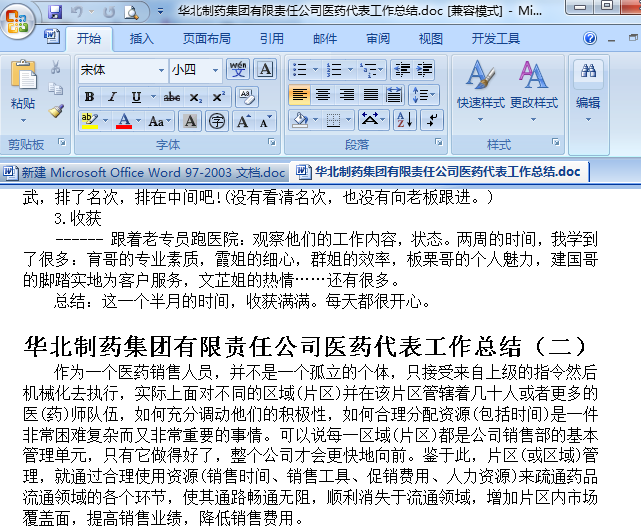Viewport: 641px width, 530px height.
Task: Apply character border icon
Action: pos(265,69)
